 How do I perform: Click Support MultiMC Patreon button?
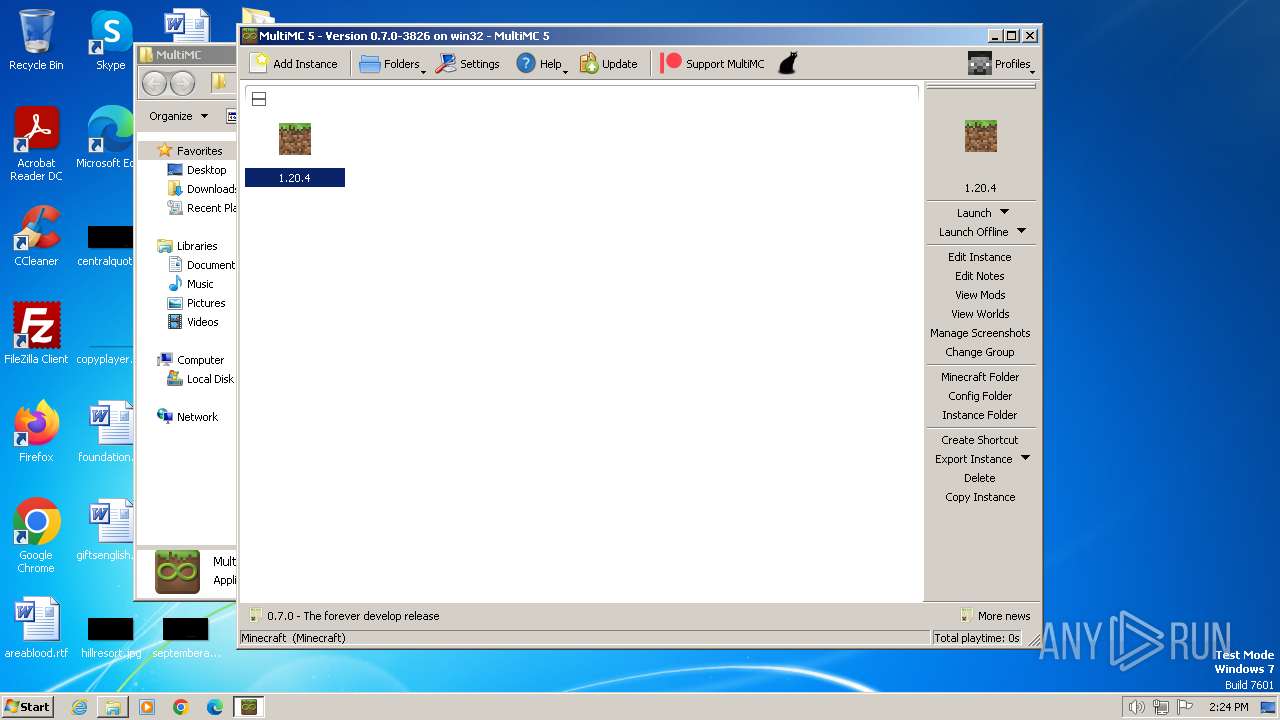pos(713,64)
